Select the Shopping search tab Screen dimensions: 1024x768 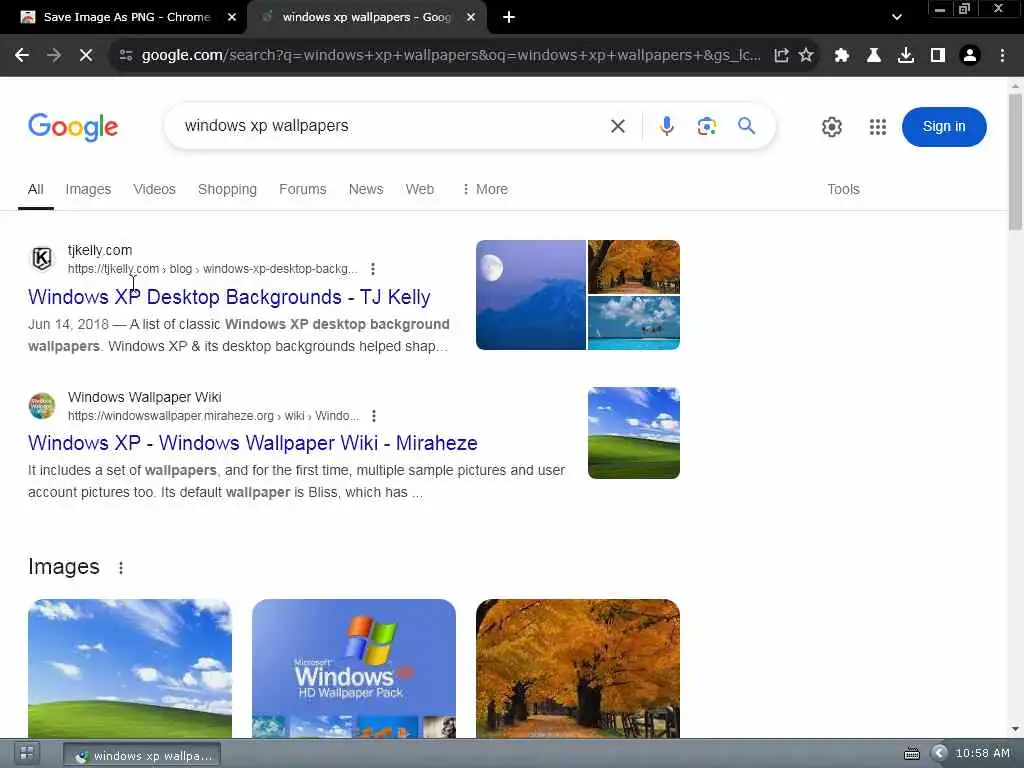click(227, 189)
